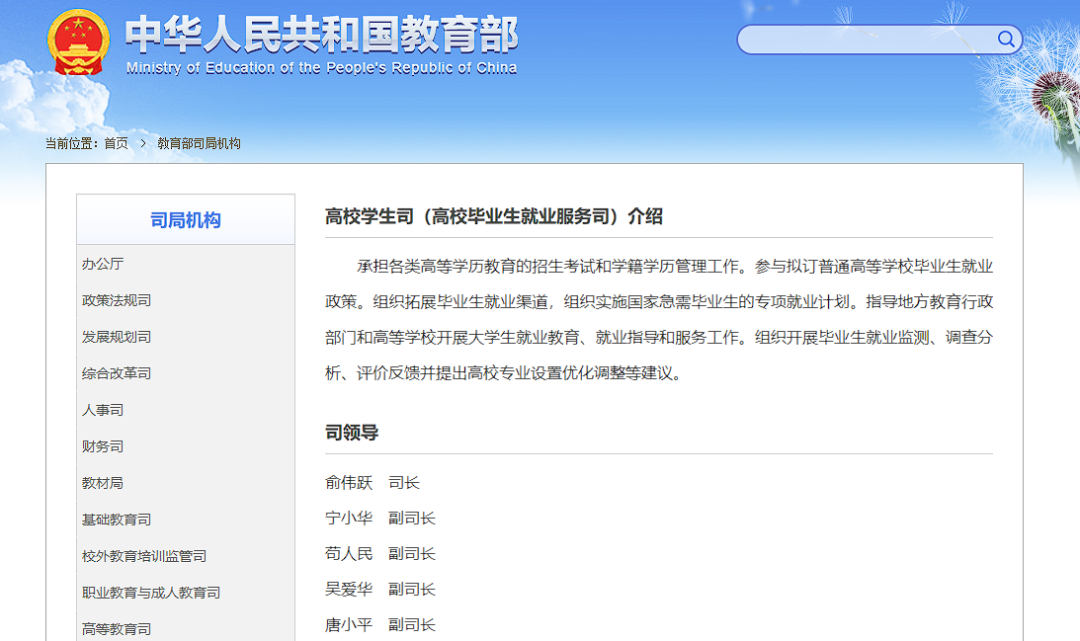Click the 中华人民共和国教育部 site title
This screenshot has width=1080, height=641.
pos(322,34)
